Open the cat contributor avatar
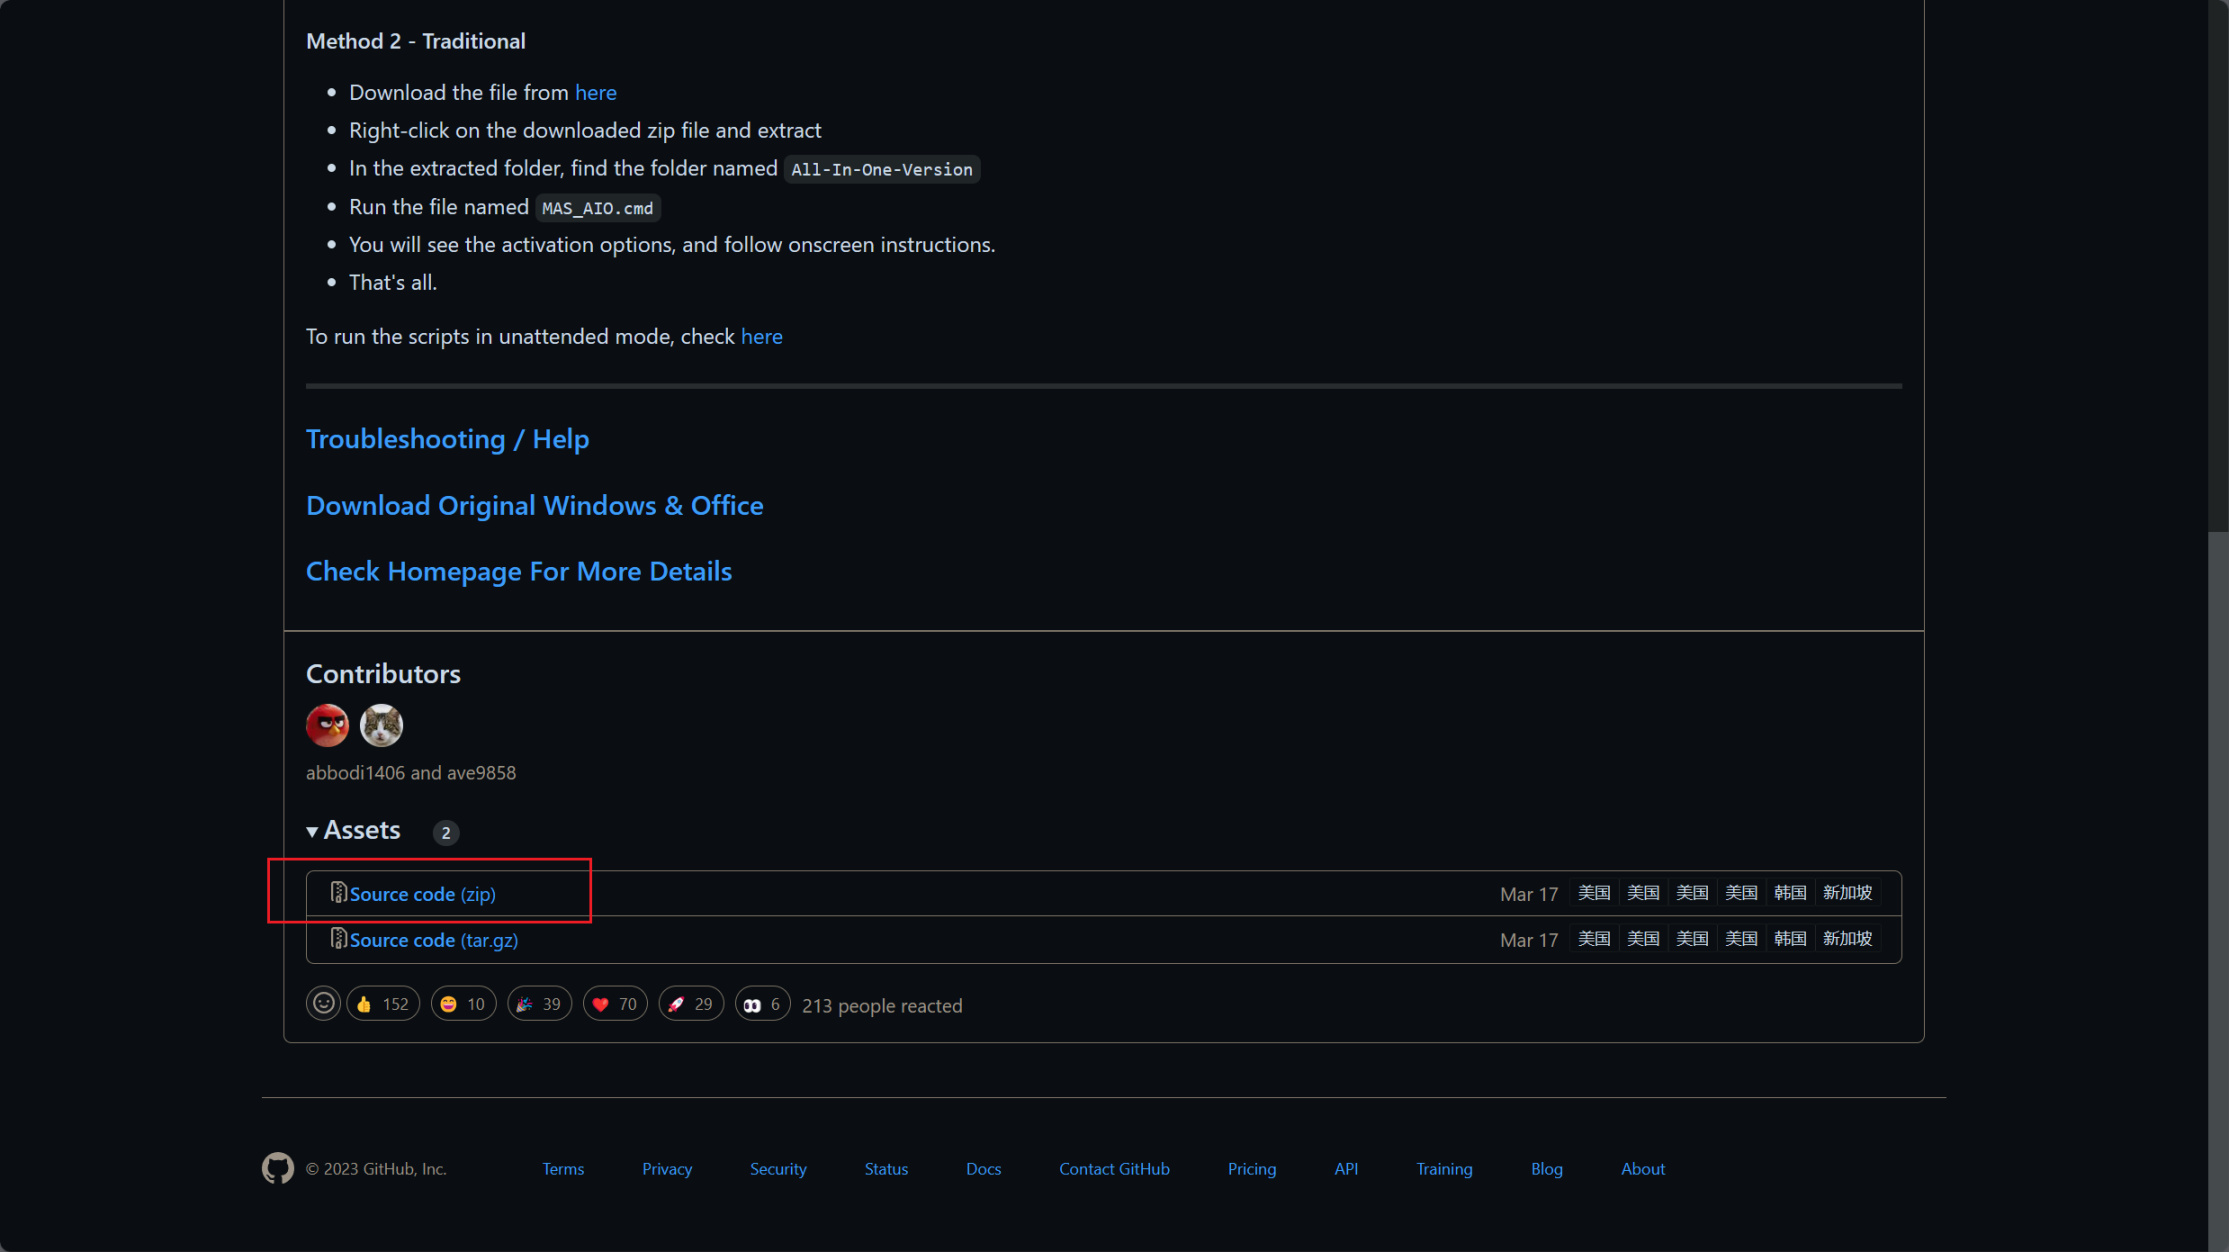The image size is (2229, 1252). [381, 725]
